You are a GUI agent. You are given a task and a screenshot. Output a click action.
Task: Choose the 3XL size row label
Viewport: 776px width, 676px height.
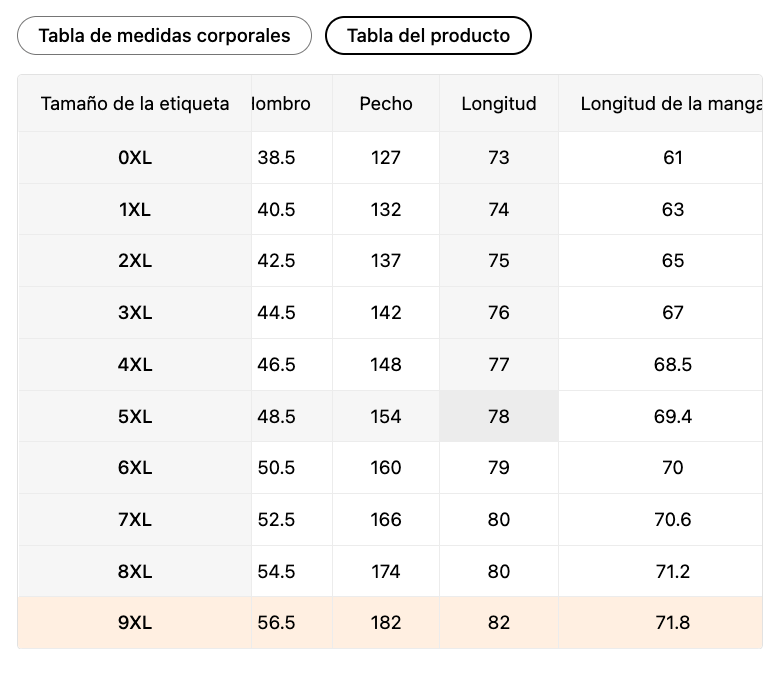tap(135, 313)
